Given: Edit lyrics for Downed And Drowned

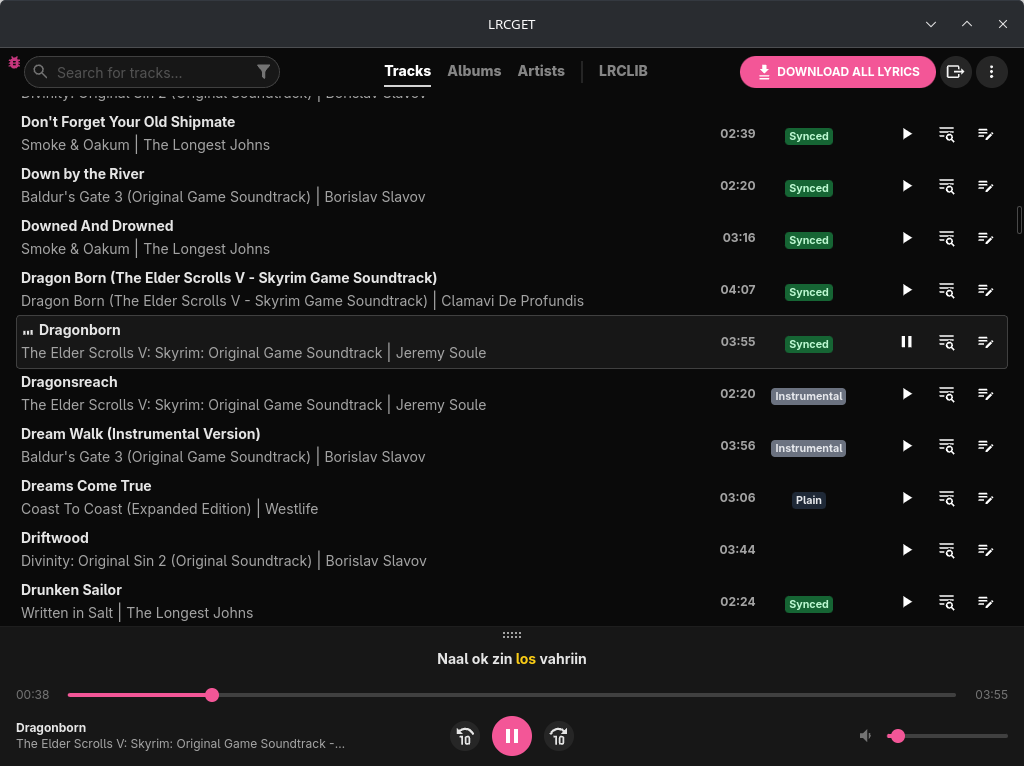Looking at the screenshot, I should coord(985,238).
